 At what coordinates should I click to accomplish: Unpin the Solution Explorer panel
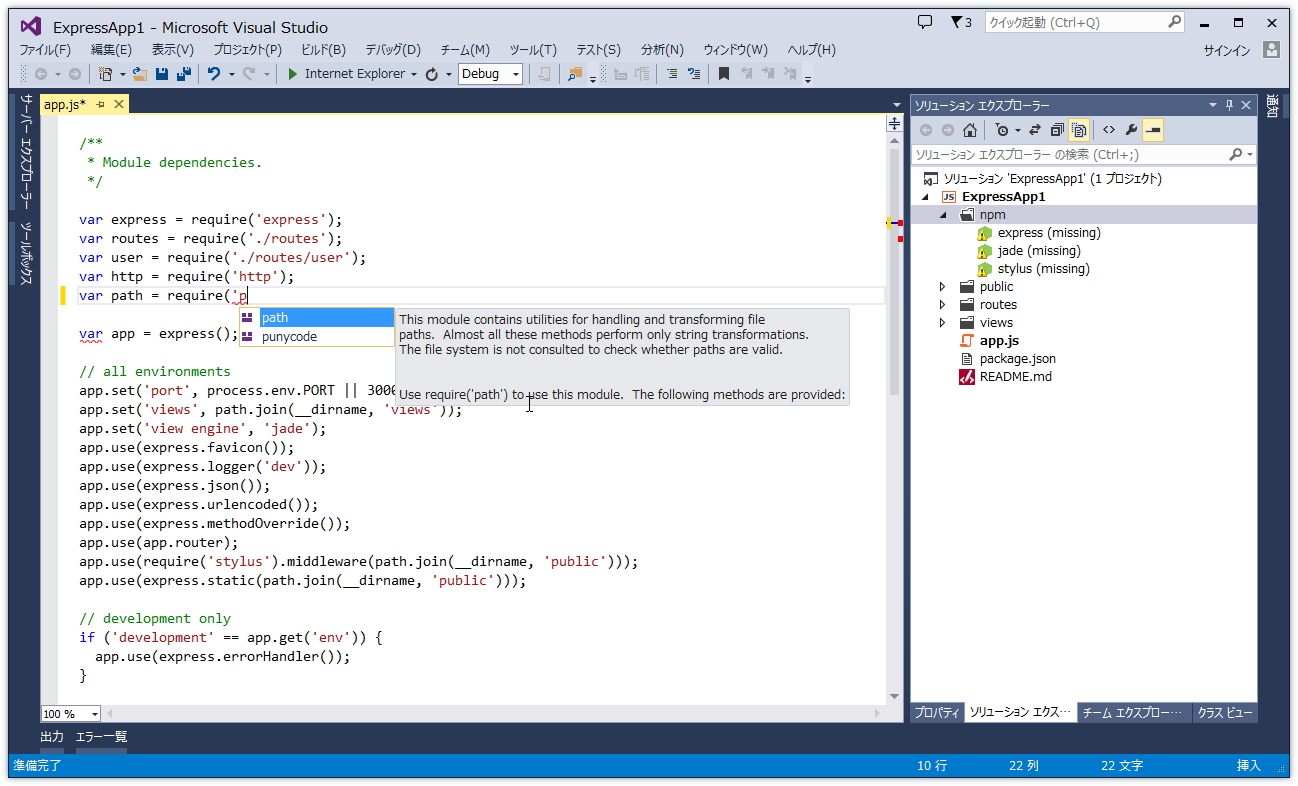pos(1227,104)
